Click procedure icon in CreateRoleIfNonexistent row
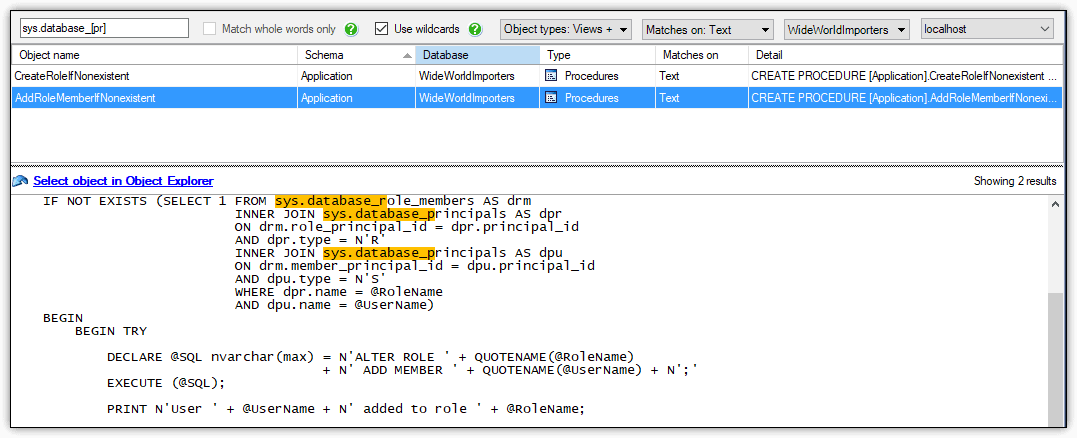Viewport: 1077px width, 438px height. 551,76
